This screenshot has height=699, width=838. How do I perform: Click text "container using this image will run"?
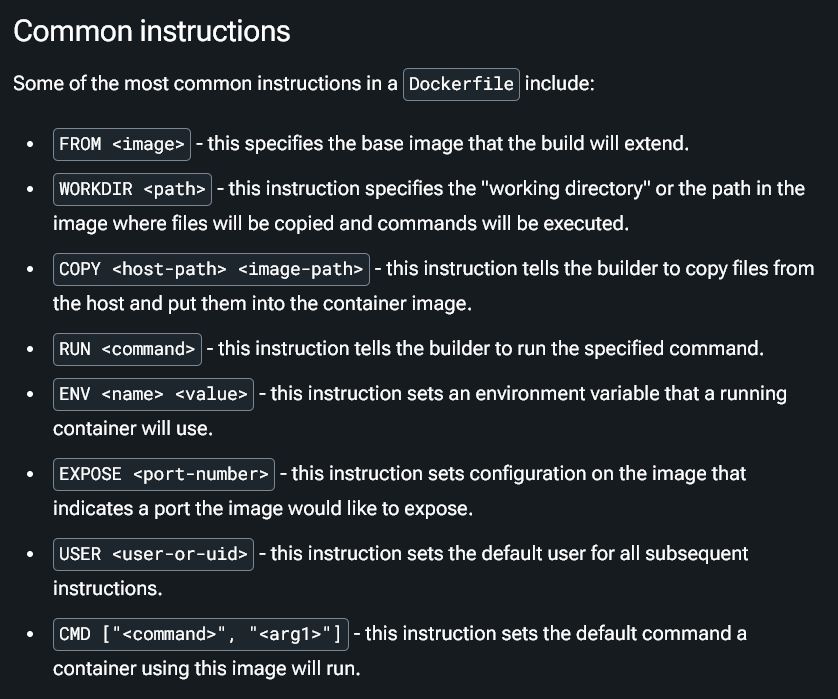[206, 669]
